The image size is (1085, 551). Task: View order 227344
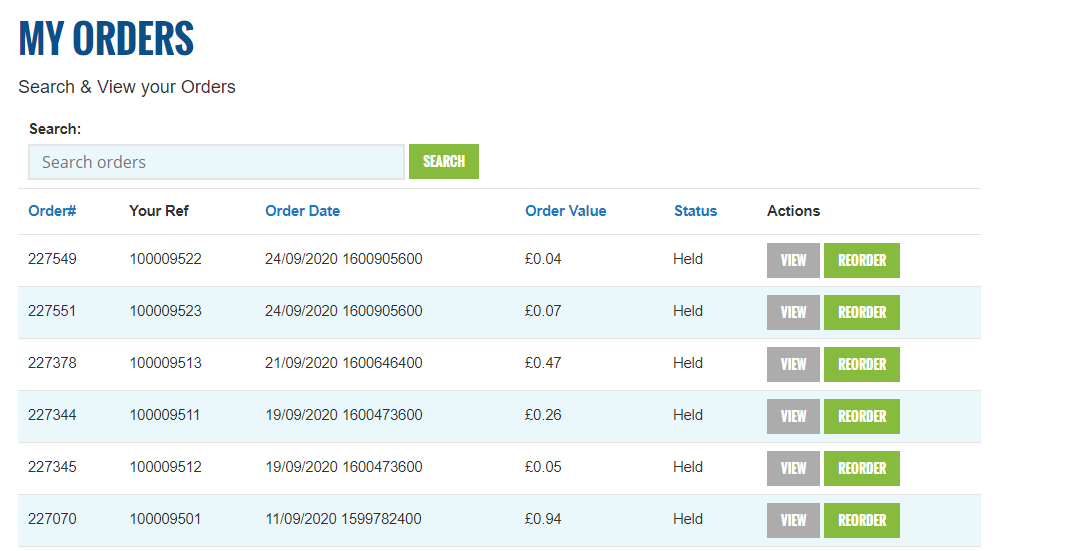tap(793, 416)
